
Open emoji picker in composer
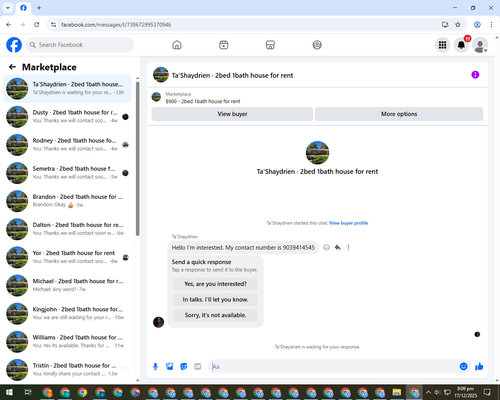click(463, 367)
